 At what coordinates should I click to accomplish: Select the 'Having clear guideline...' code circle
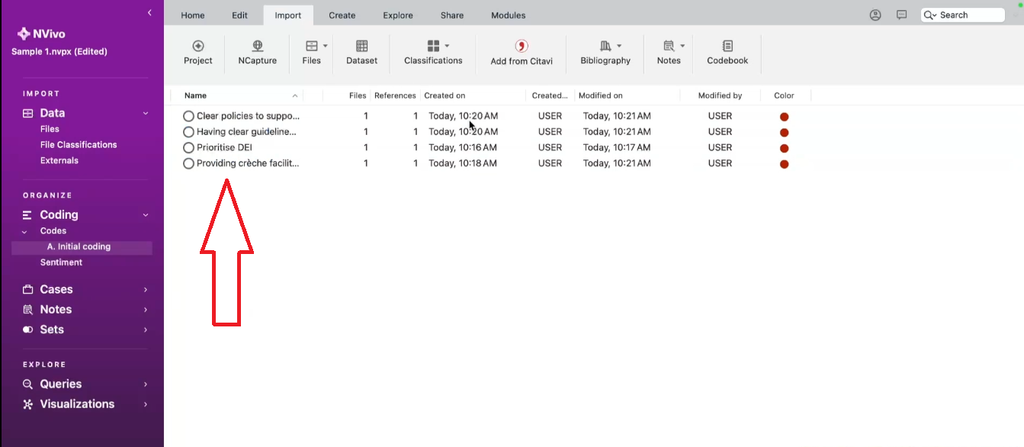point(189,132)
